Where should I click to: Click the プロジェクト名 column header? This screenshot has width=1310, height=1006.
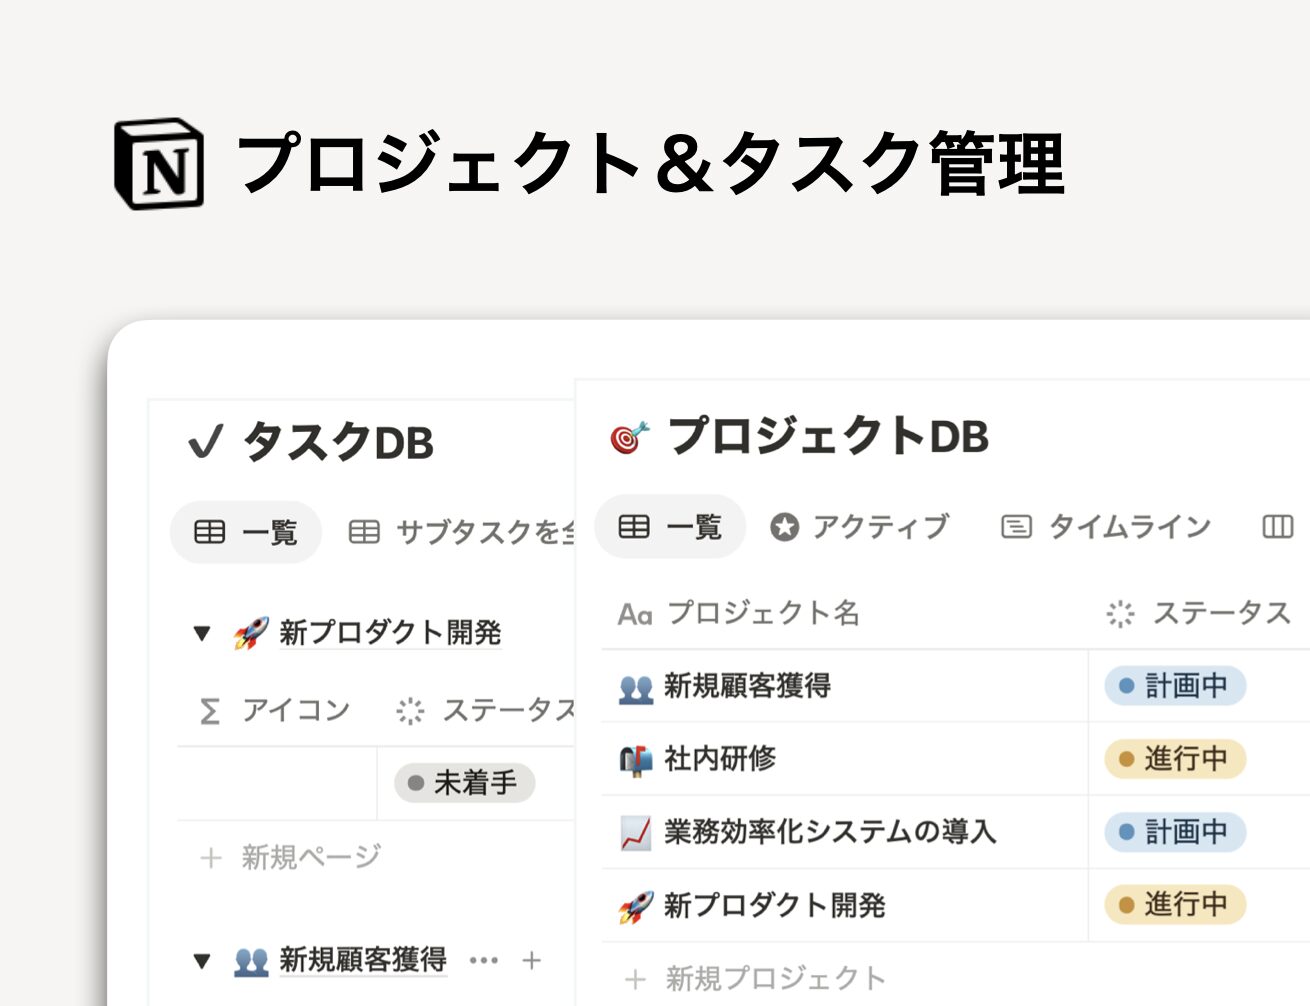tap(738, 613)
